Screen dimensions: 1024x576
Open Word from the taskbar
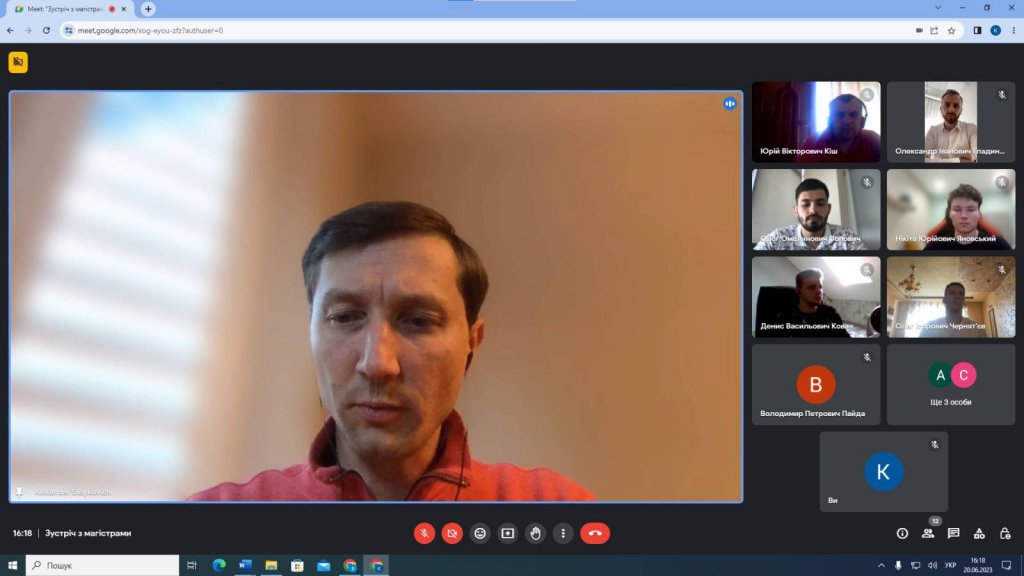click(245, 565)
